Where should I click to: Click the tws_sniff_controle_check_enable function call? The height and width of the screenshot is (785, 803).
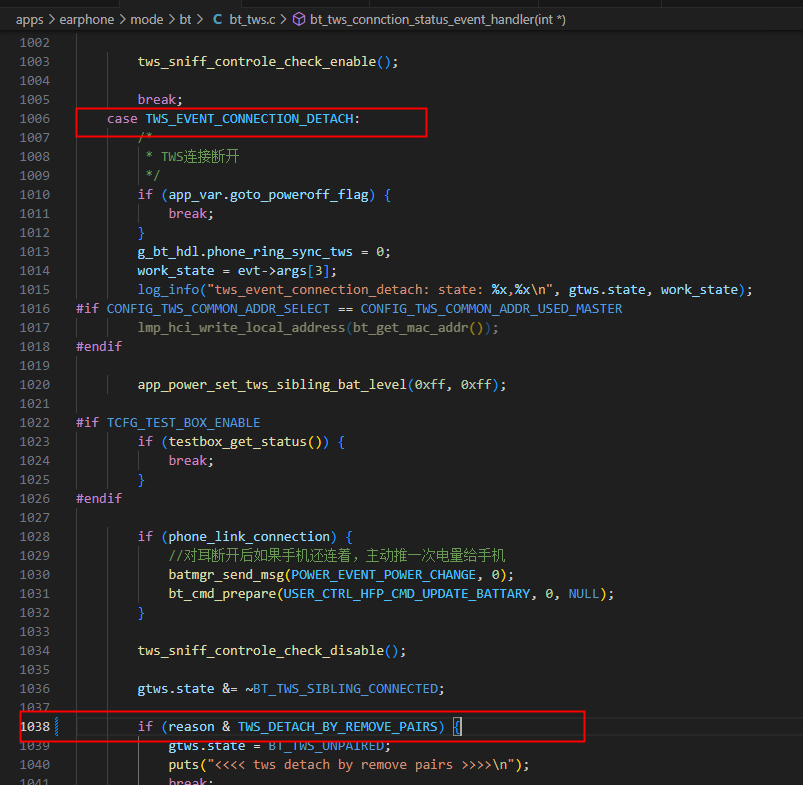tap(257, 62)
